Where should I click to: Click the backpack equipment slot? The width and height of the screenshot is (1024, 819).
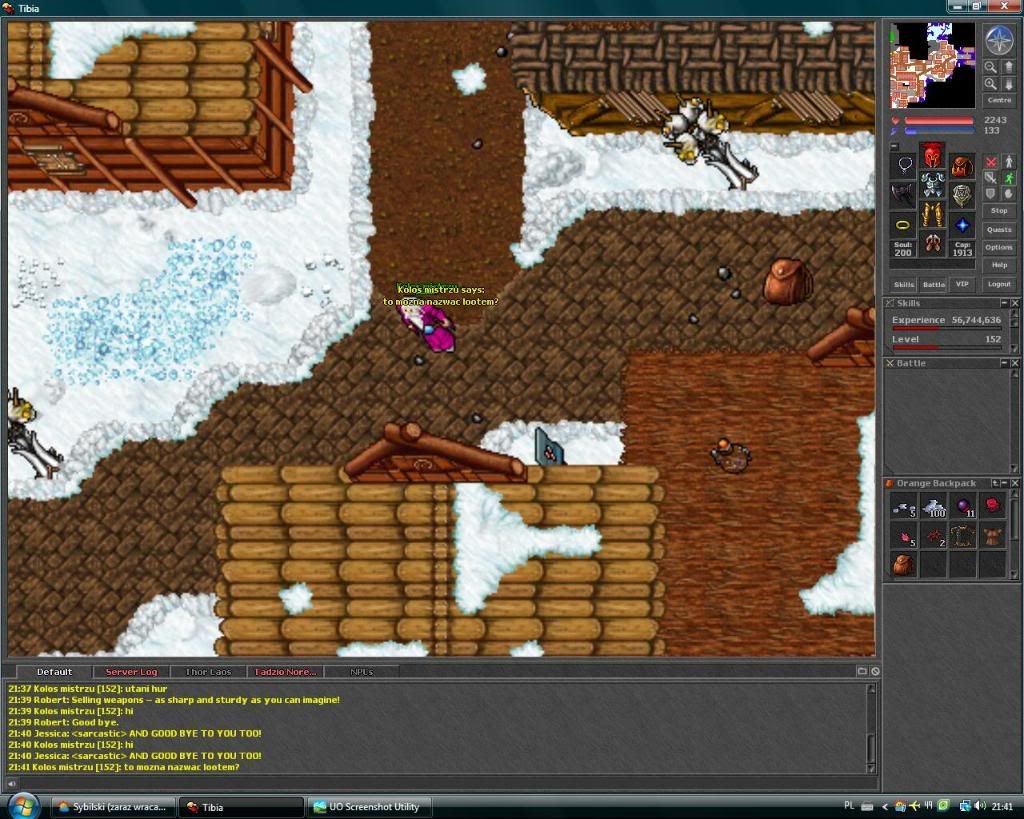961,165
